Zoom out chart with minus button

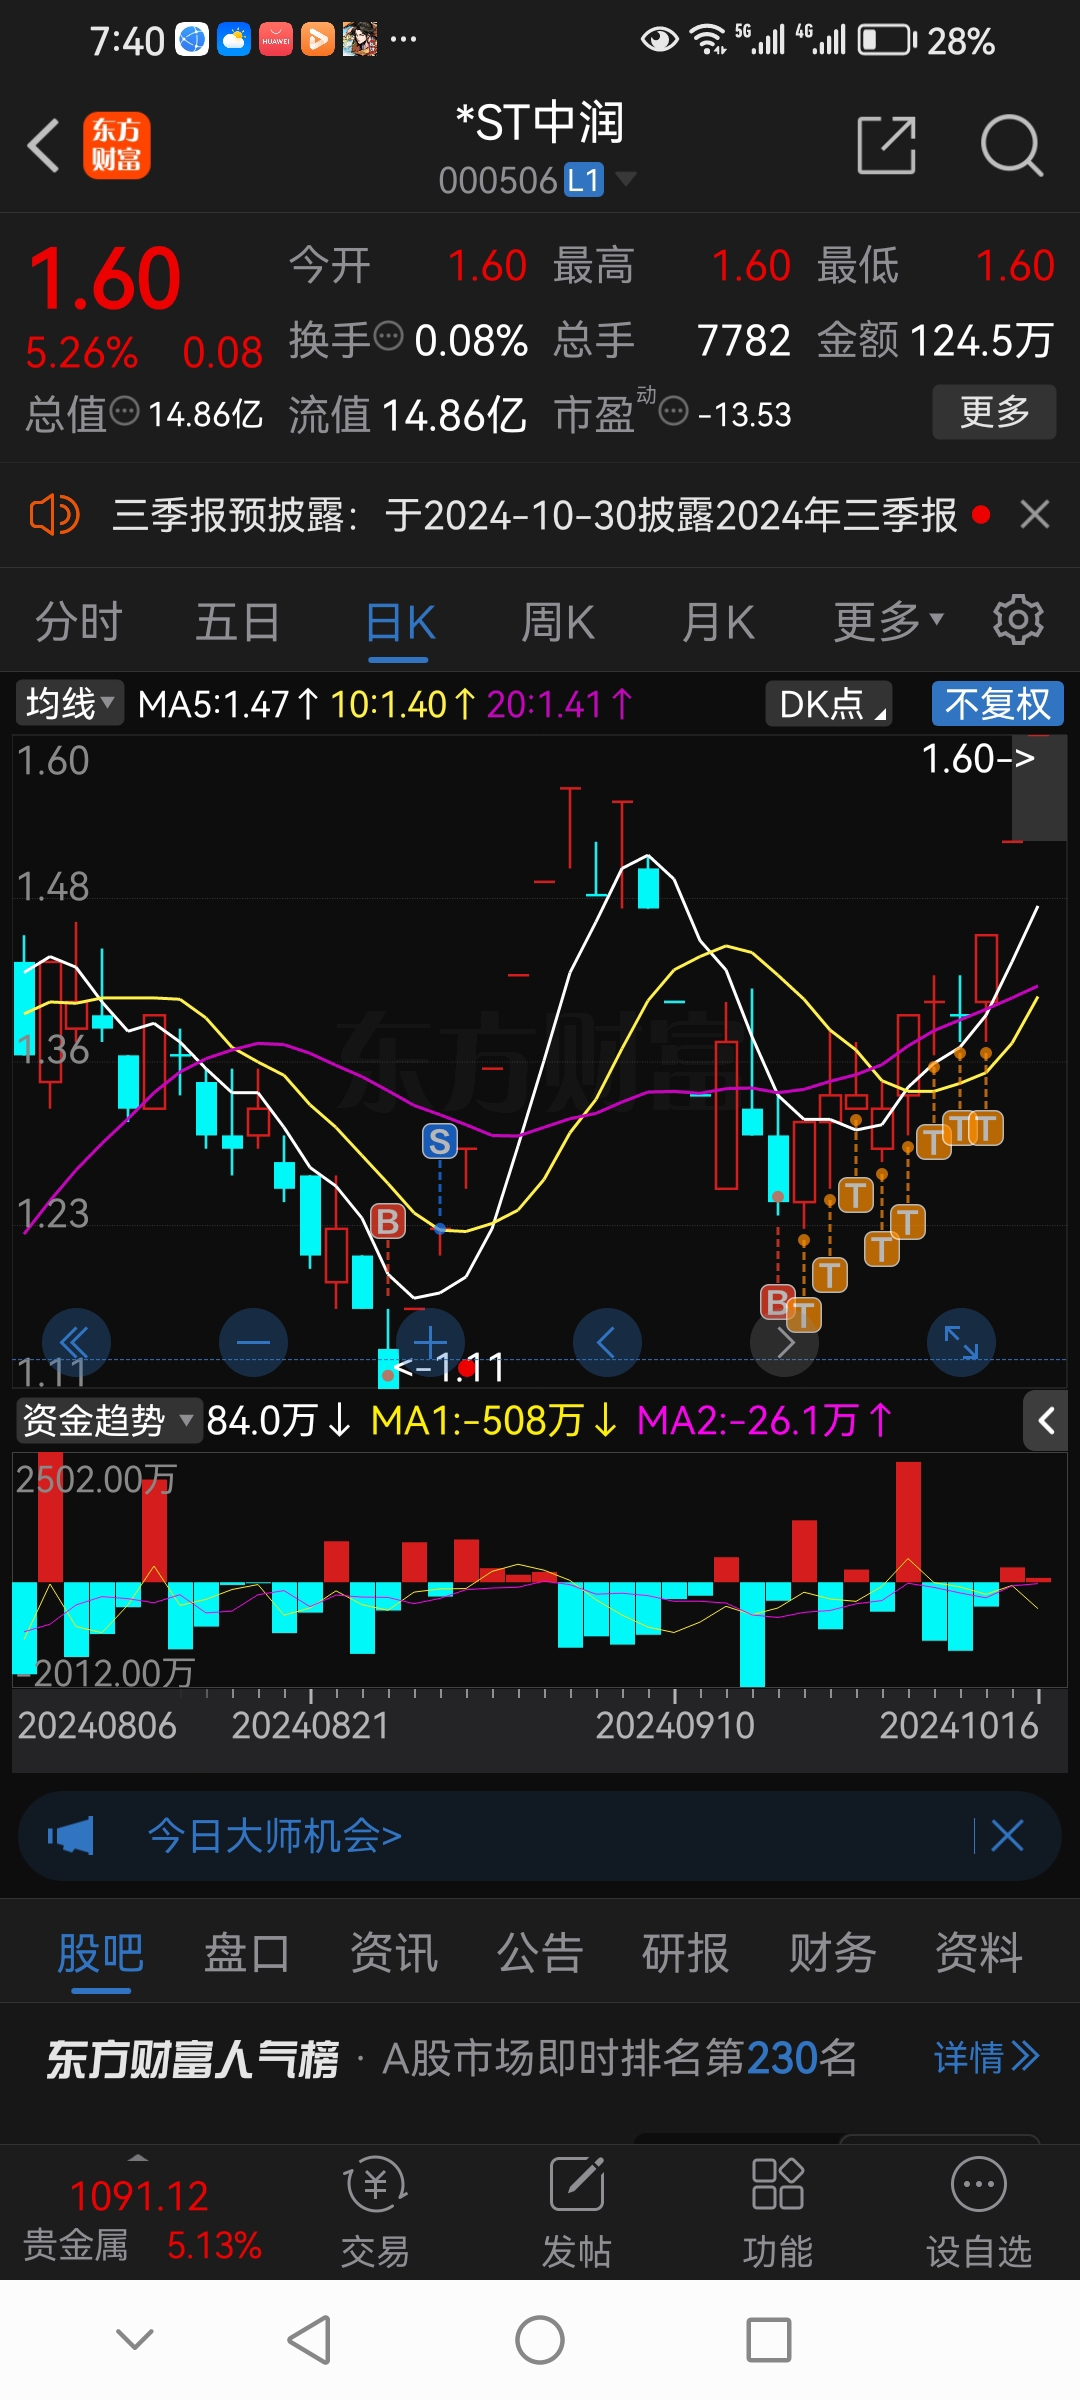253,1342
